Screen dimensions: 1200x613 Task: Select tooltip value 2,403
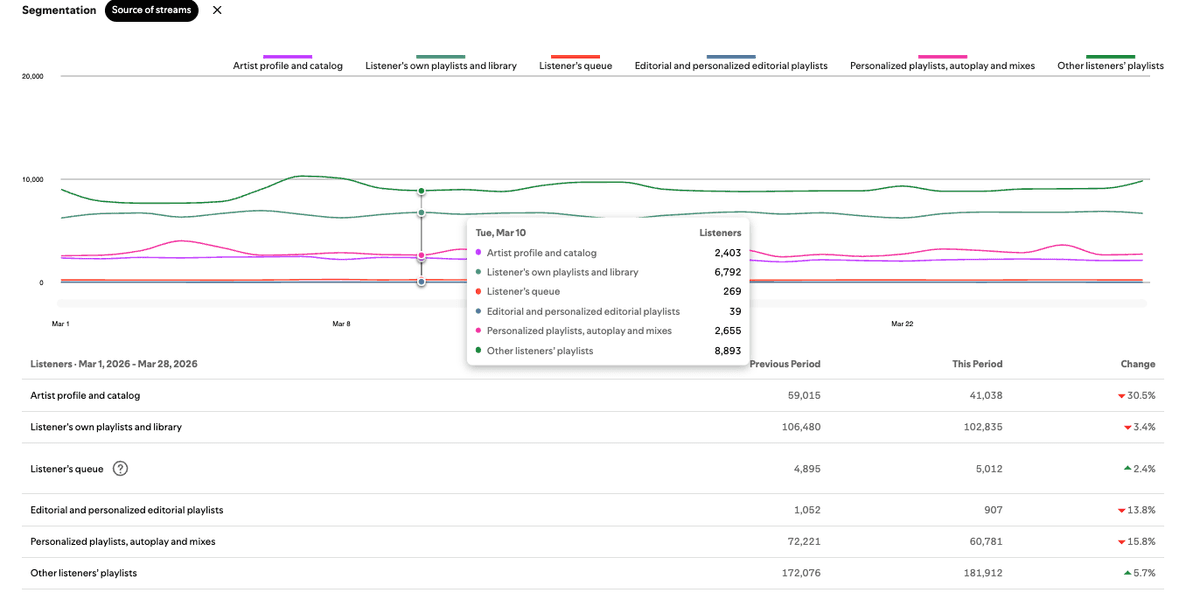click(727, 253)
